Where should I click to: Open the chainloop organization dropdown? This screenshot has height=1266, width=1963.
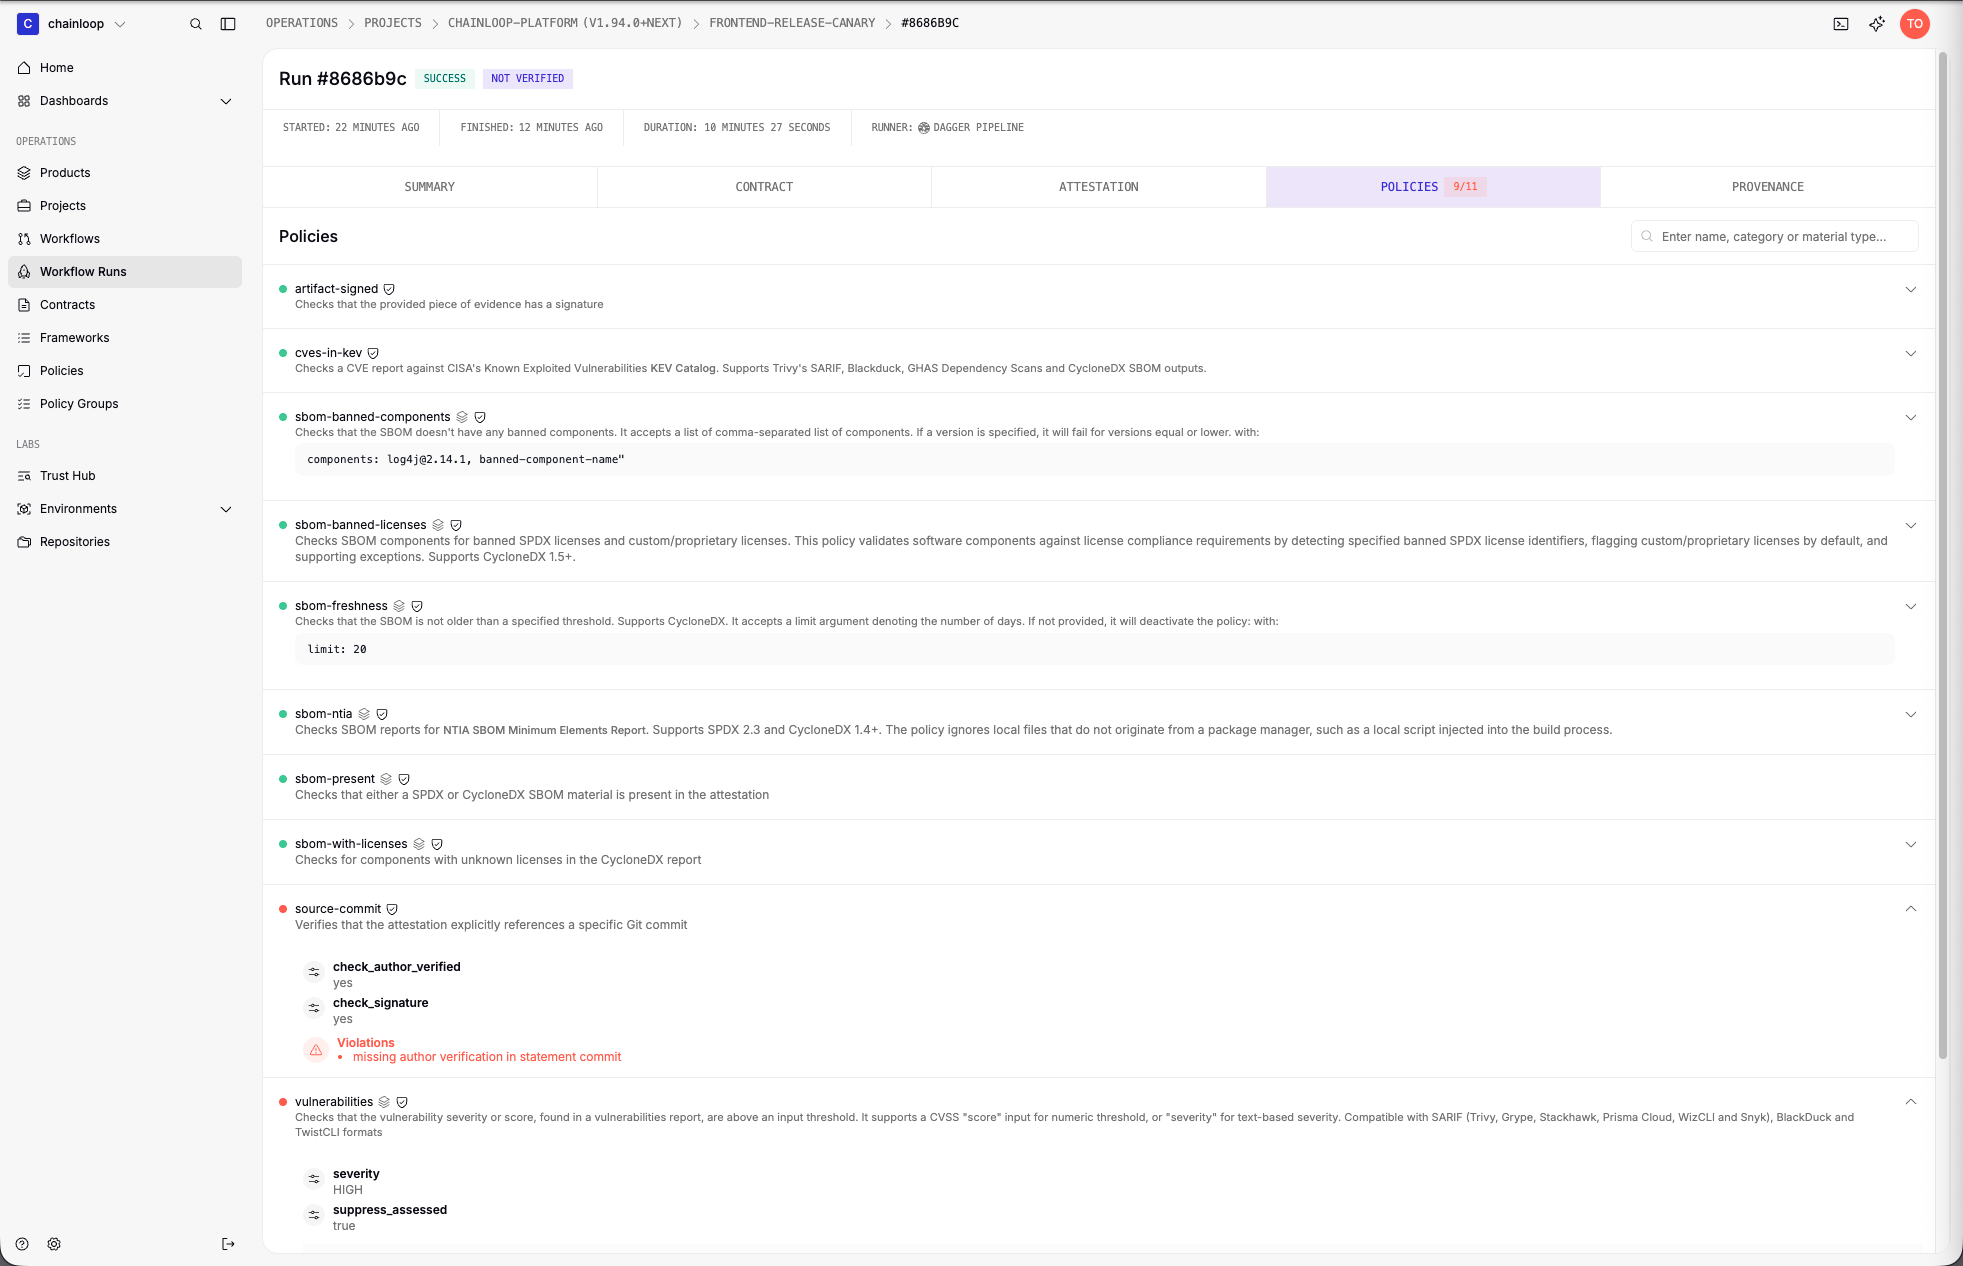pyautogui.click(x=72, y=24)
